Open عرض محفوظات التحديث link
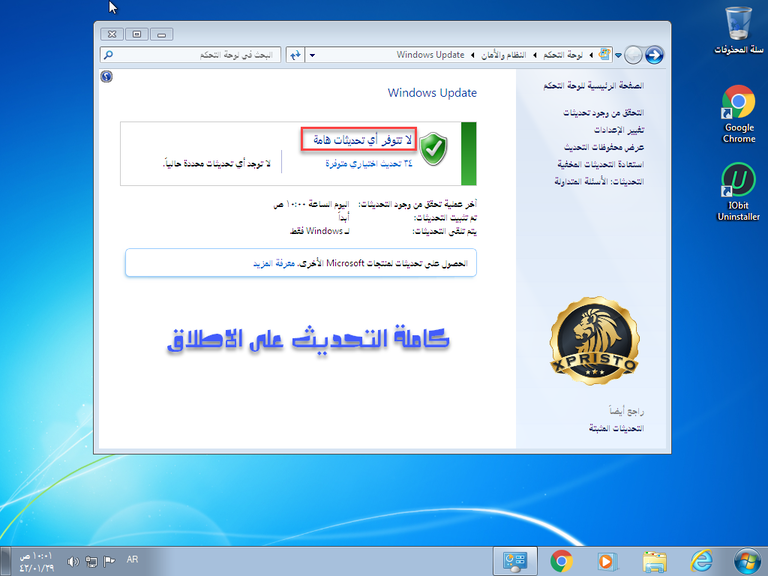 [604, 147]
